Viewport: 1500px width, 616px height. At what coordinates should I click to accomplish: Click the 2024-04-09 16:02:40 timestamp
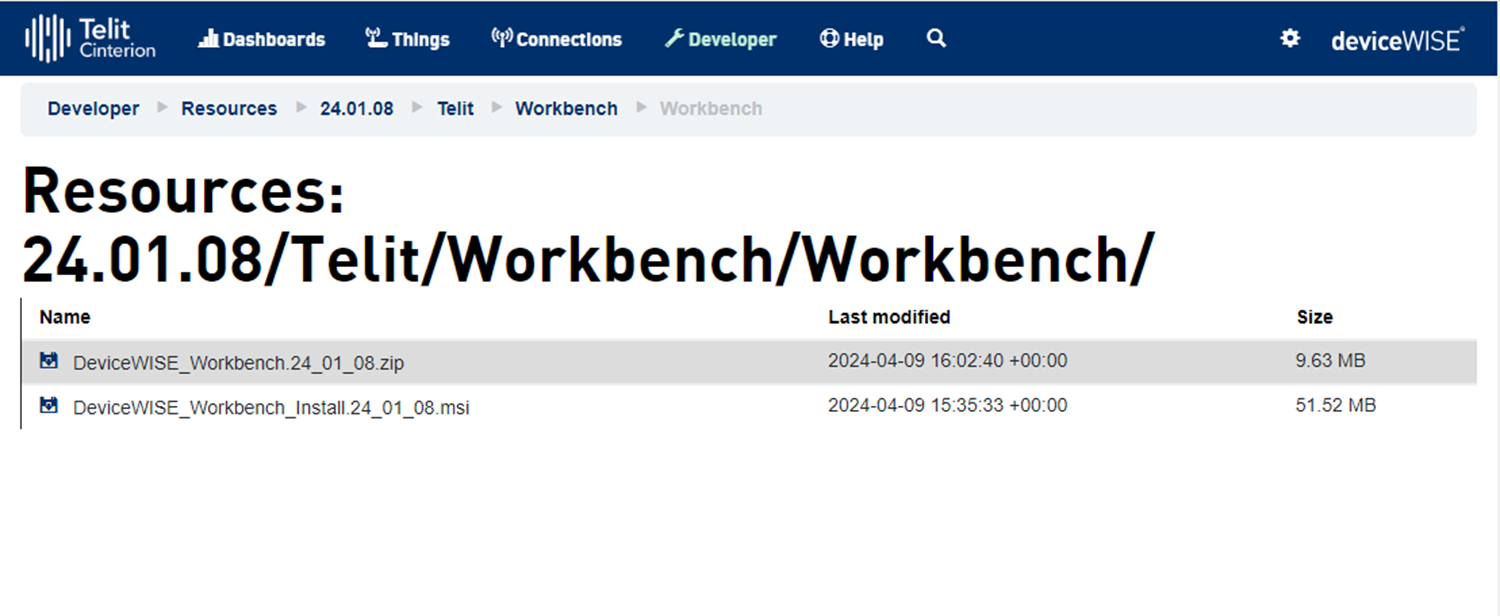coord(947,361)
